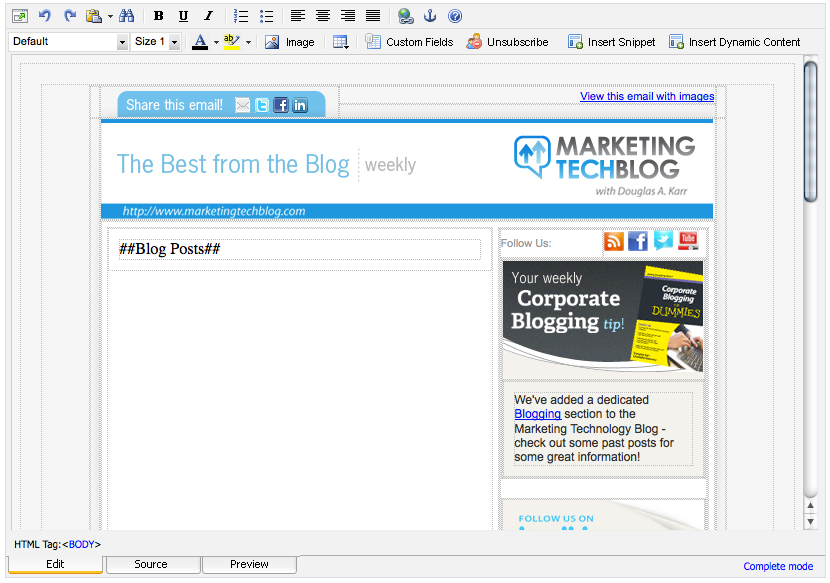Click Facebook icon beside Follow Us
830x583 pixels.
(x=638, y=241)
